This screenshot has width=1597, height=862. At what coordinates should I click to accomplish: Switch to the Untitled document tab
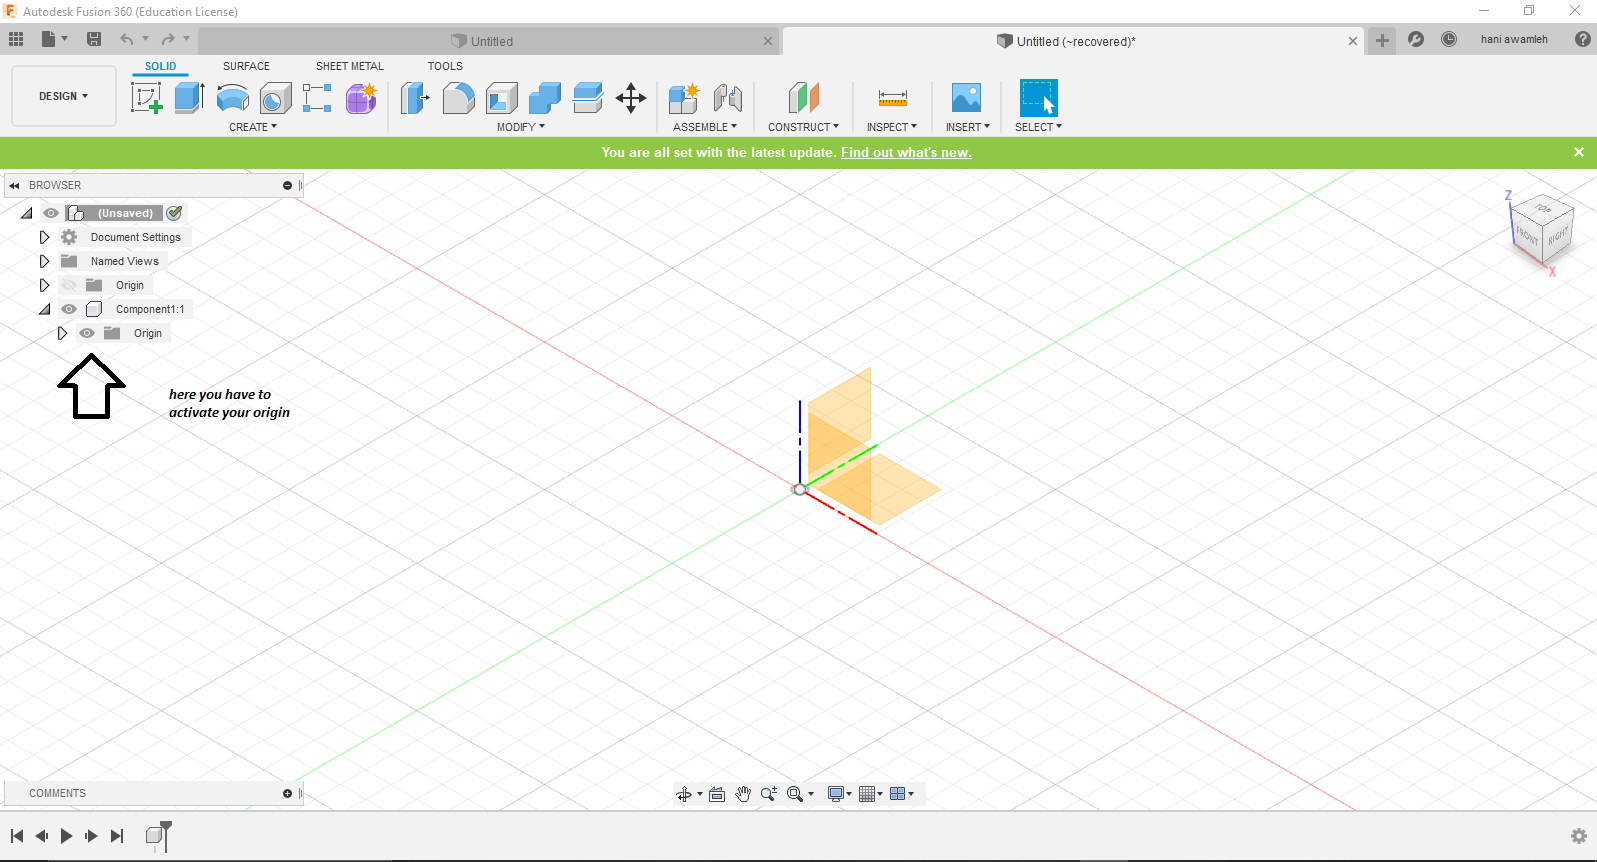(x=489, y=41)
